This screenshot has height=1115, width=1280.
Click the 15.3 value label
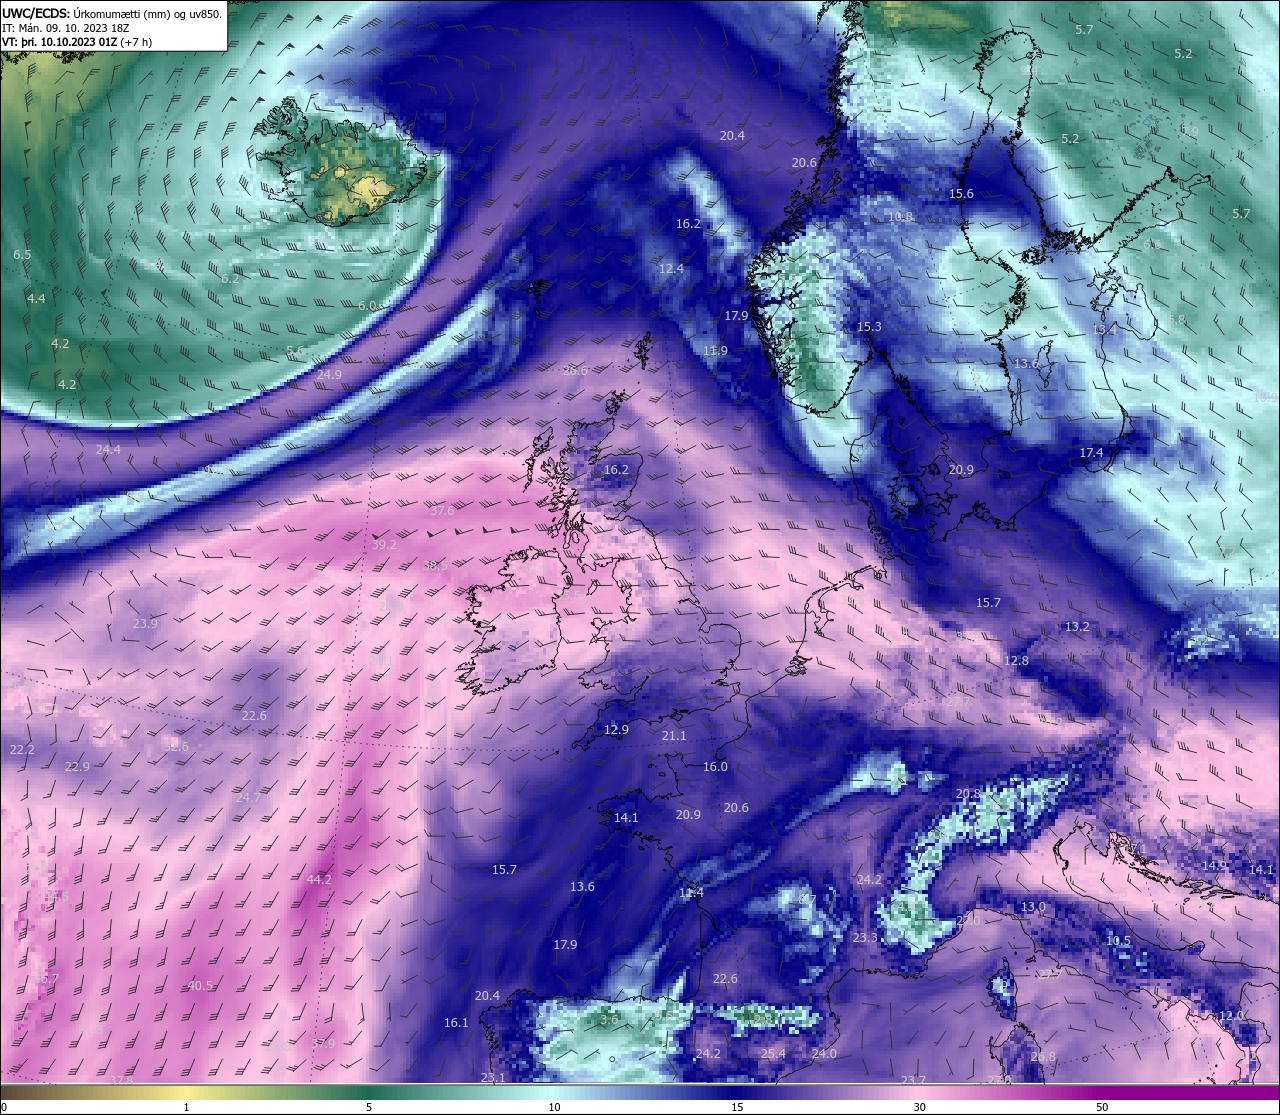tap(869, 327)
